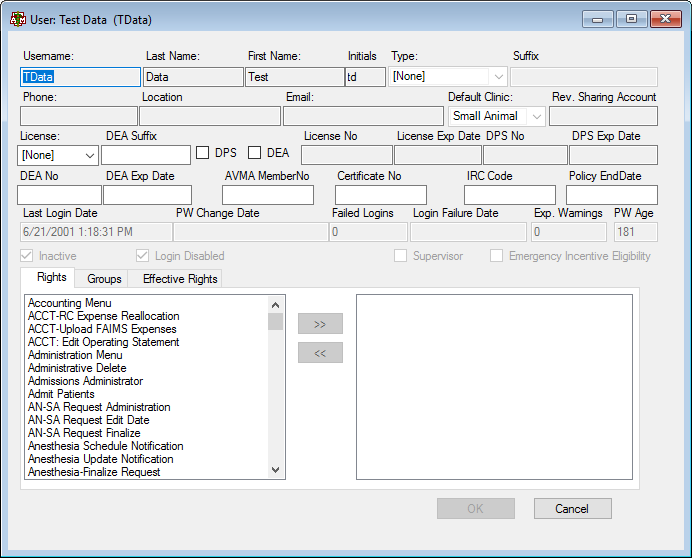Click the DPS No field
692x558 pixels.
coord(525,155)
